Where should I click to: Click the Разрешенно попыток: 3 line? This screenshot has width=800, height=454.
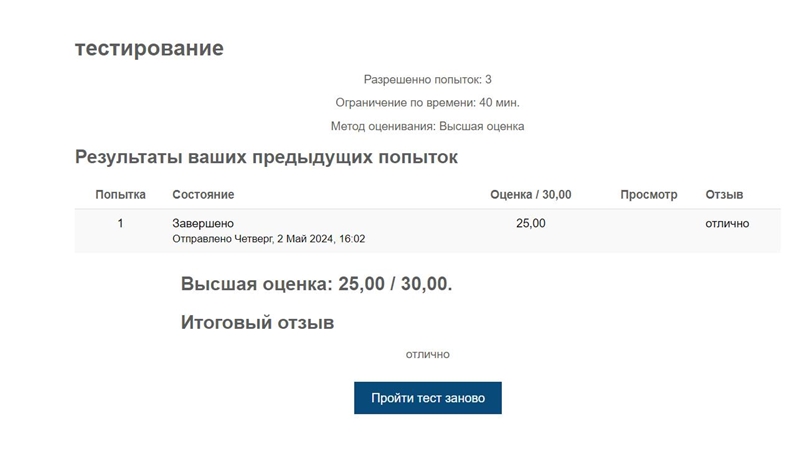coord(428,80)
